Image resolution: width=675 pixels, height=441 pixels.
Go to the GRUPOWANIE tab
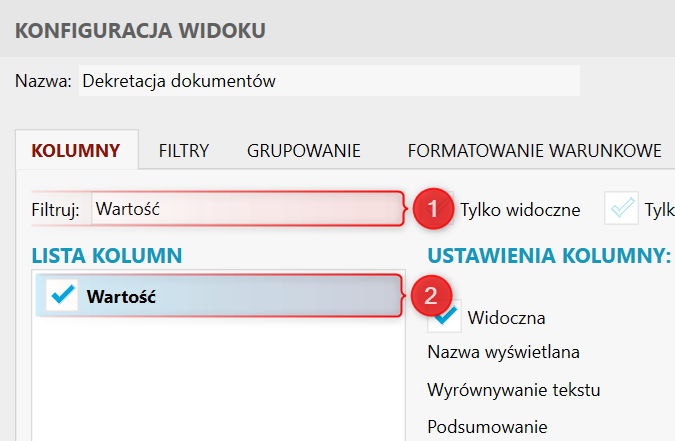click(x=304, y=151)
